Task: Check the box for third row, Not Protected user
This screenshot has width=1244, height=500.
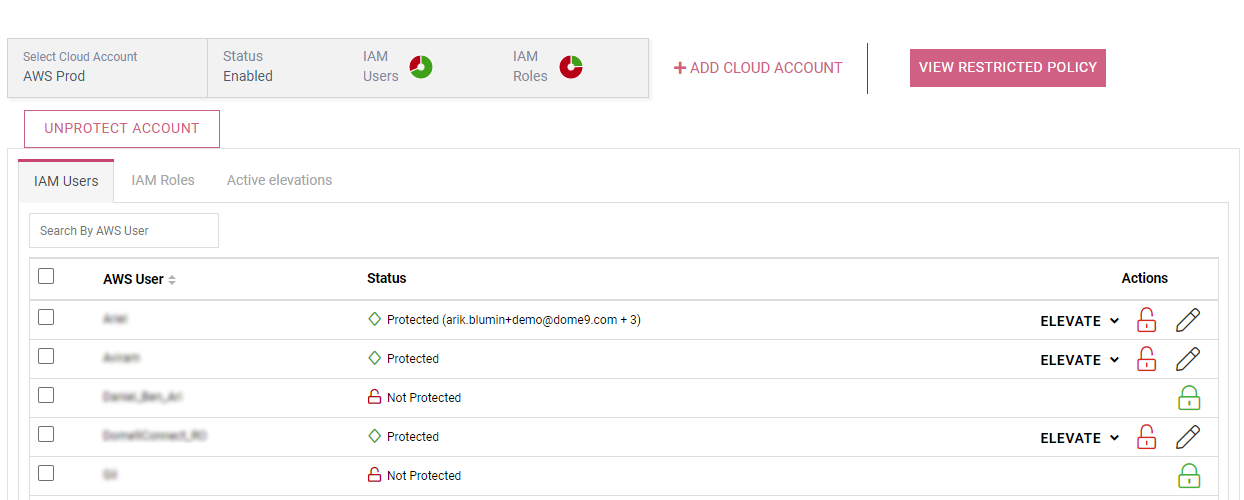Action: pos(46,395)
